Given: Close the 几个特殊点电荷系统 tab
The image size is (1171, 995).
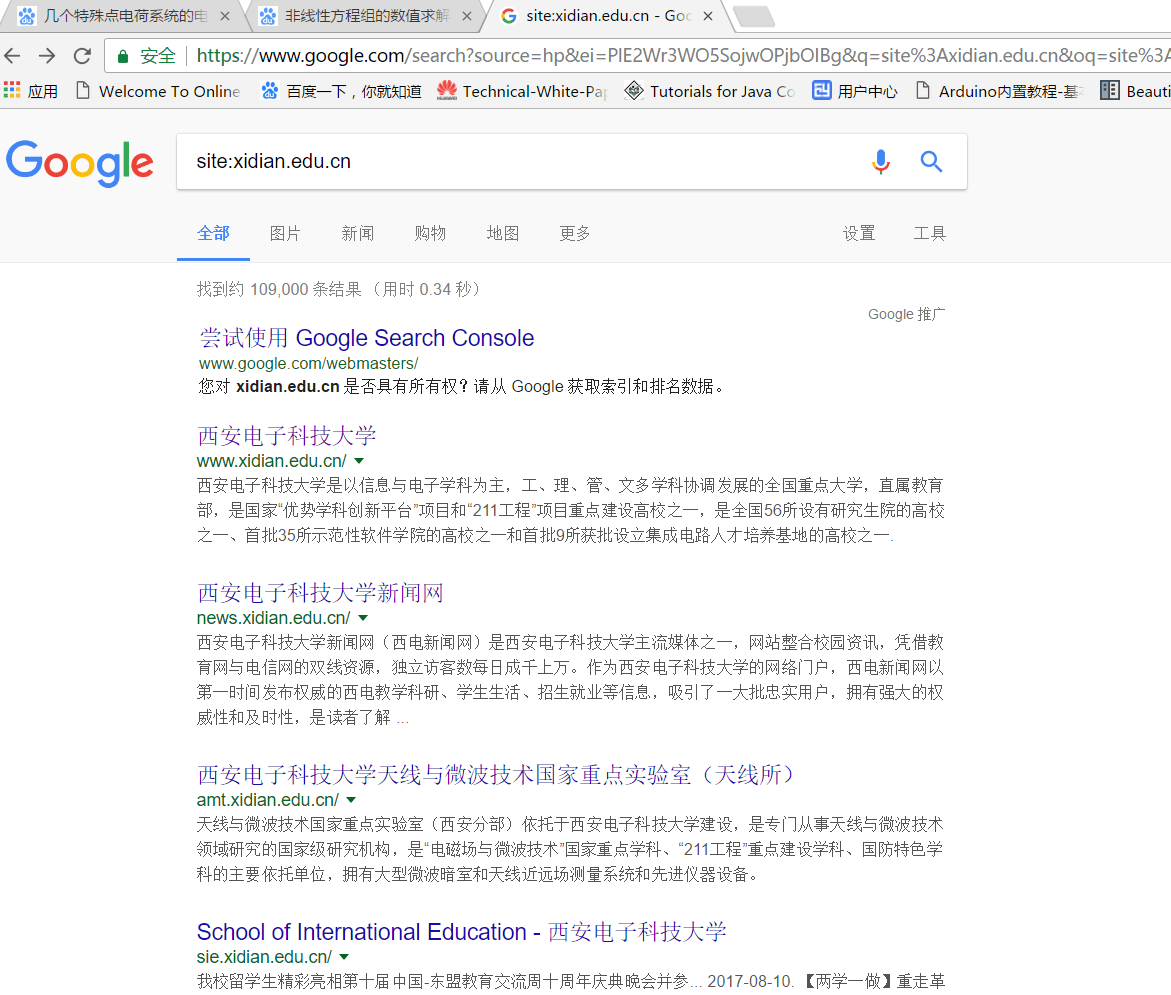Looking at the screenshot, I should pos(225,16).
